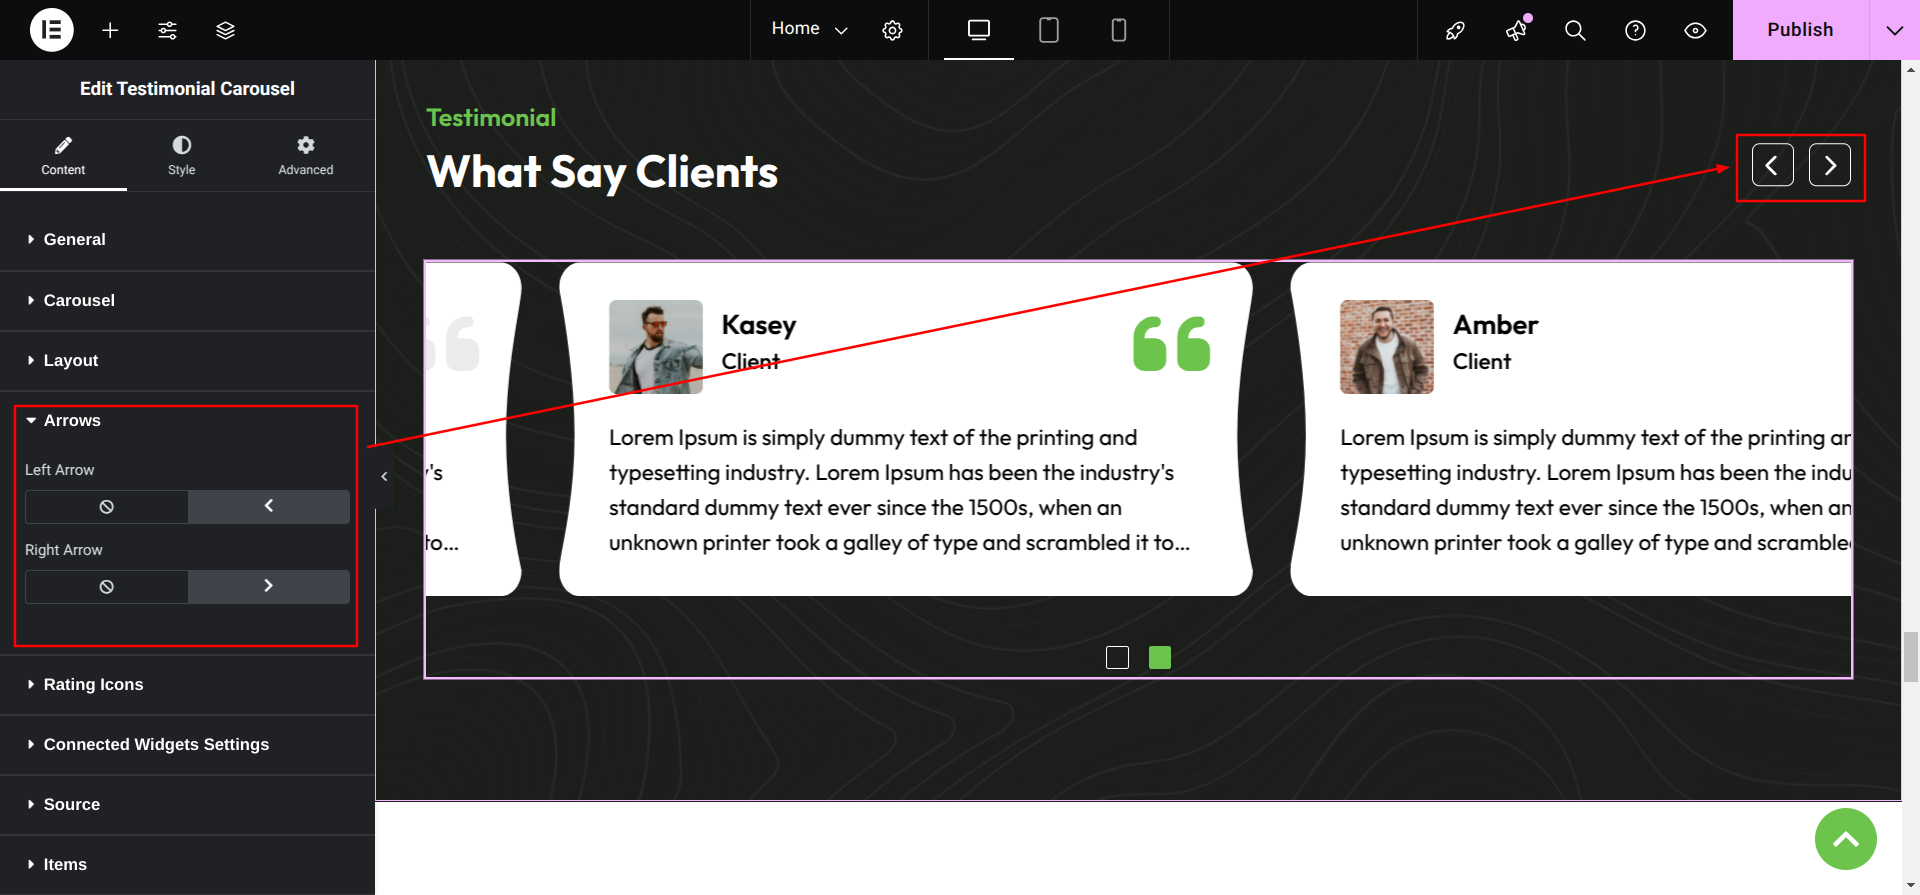Click Edit Testimonial Carousel panel title
The width and height of the screenshot is (1920, 895).
pyautogui.click(x=187, y=89)
